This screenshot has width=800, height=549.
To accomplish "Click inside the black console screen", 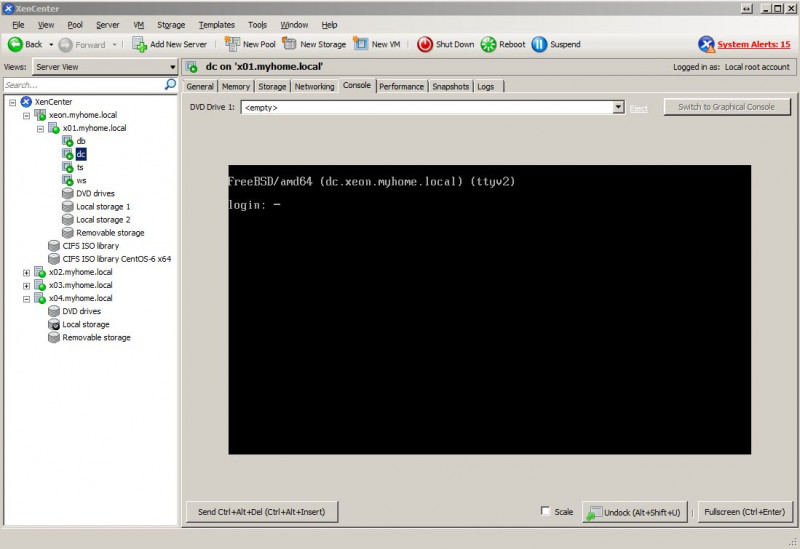I will [490, 309].
